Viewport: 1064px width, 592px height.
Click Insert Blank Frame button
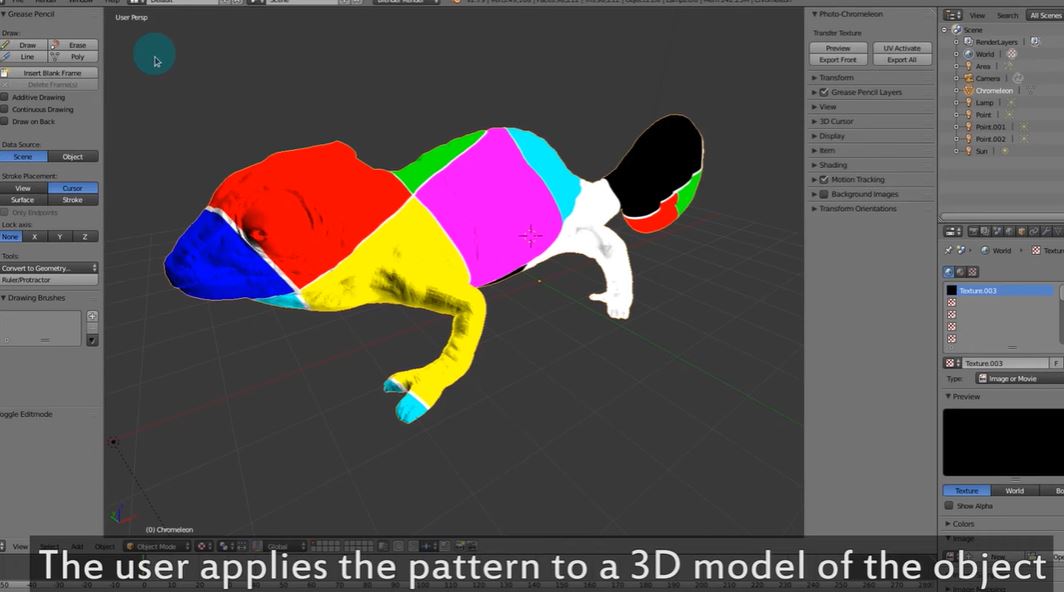coord(50,73)
